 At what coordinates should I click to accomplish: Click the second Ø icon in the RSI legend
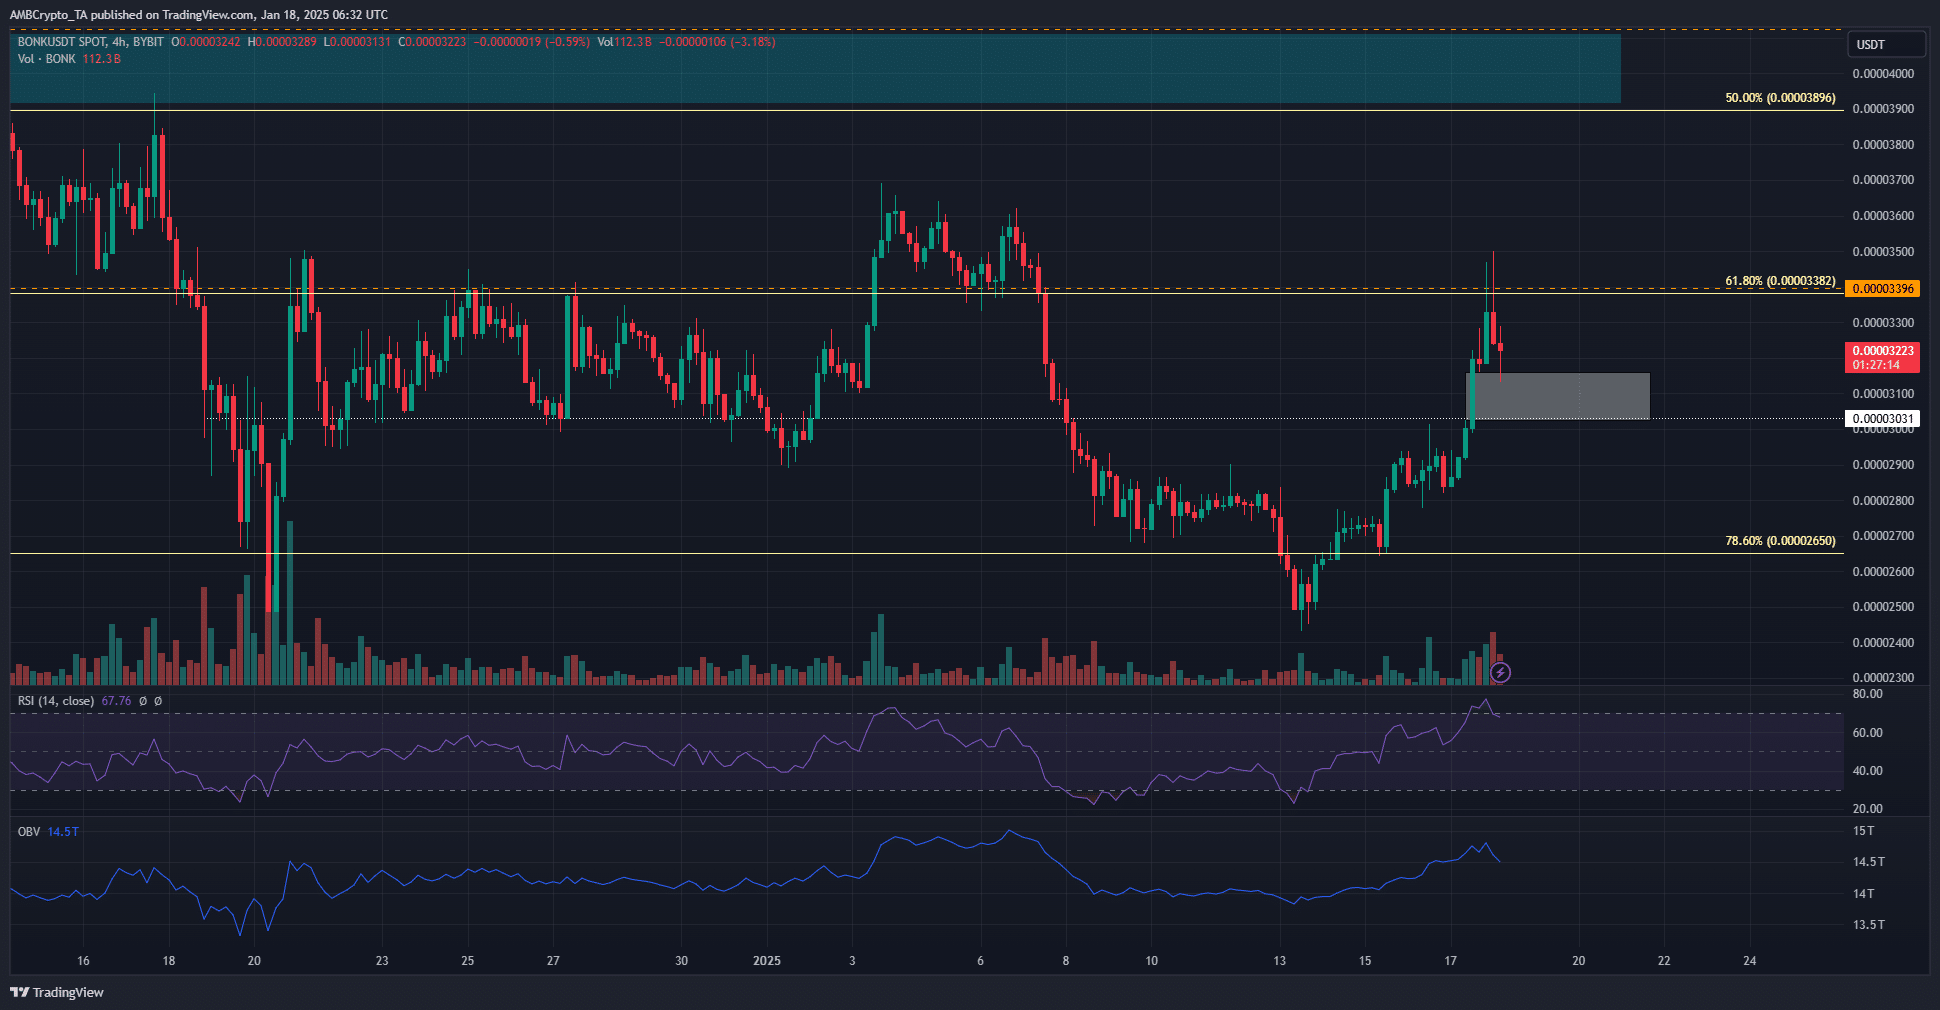(158, 701)
